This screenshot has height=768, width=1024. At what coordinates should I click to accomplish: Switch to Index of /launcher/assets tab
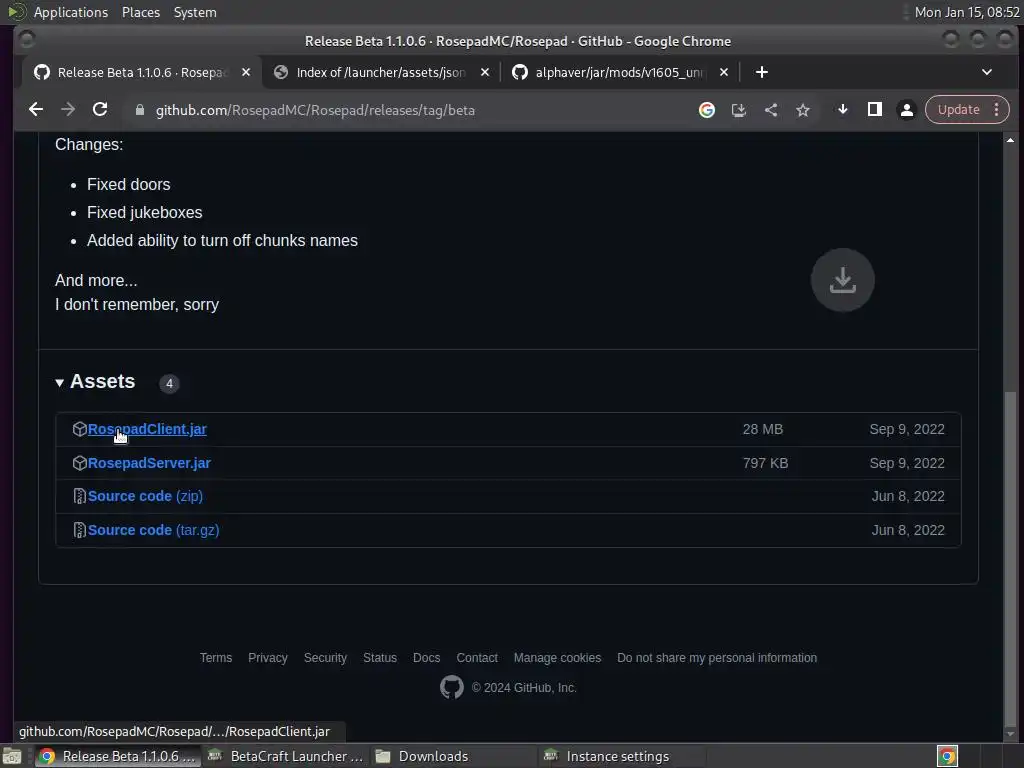pyautogui.click(x=381, y=72)
